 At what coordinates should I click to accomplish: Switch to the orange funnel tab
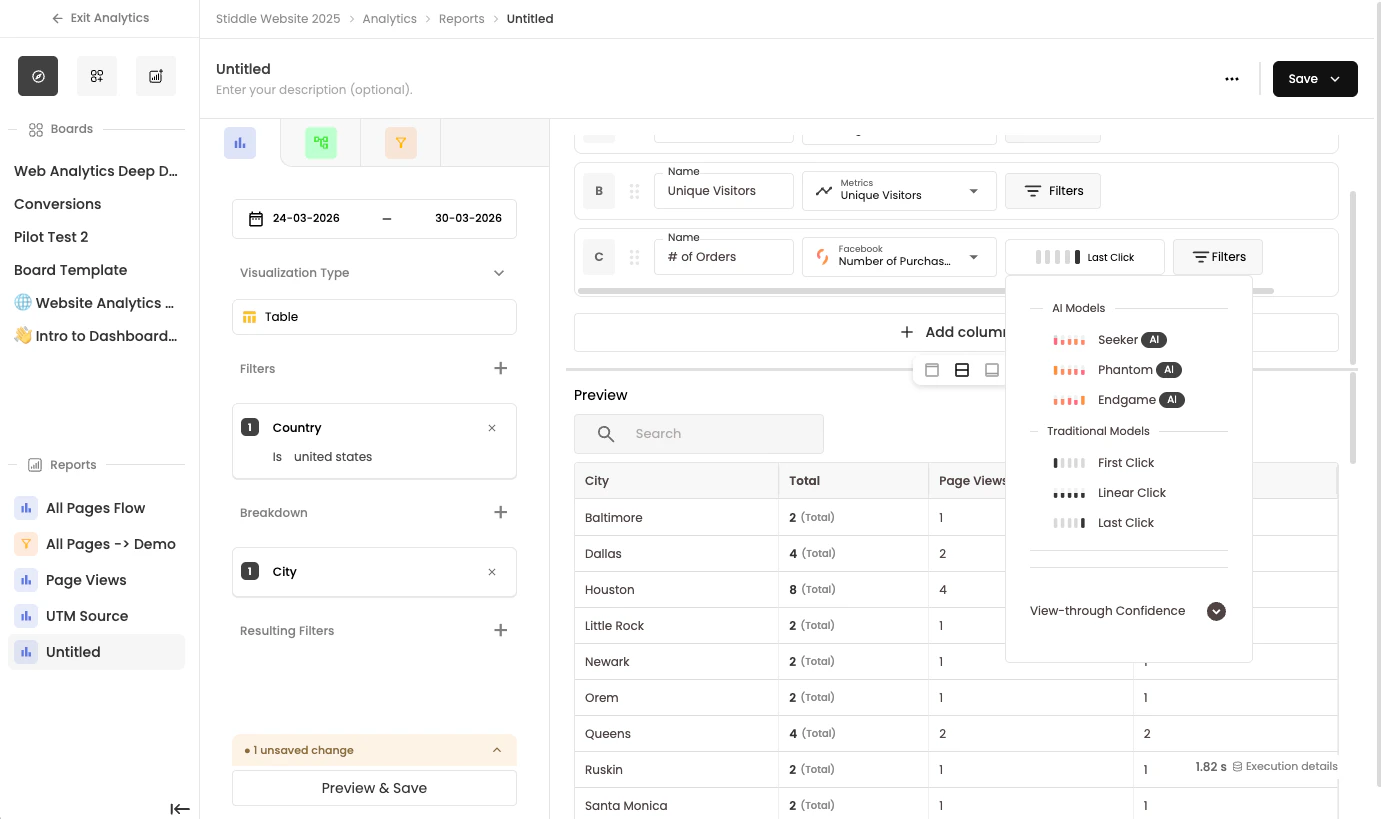click(x=401, y=143)
